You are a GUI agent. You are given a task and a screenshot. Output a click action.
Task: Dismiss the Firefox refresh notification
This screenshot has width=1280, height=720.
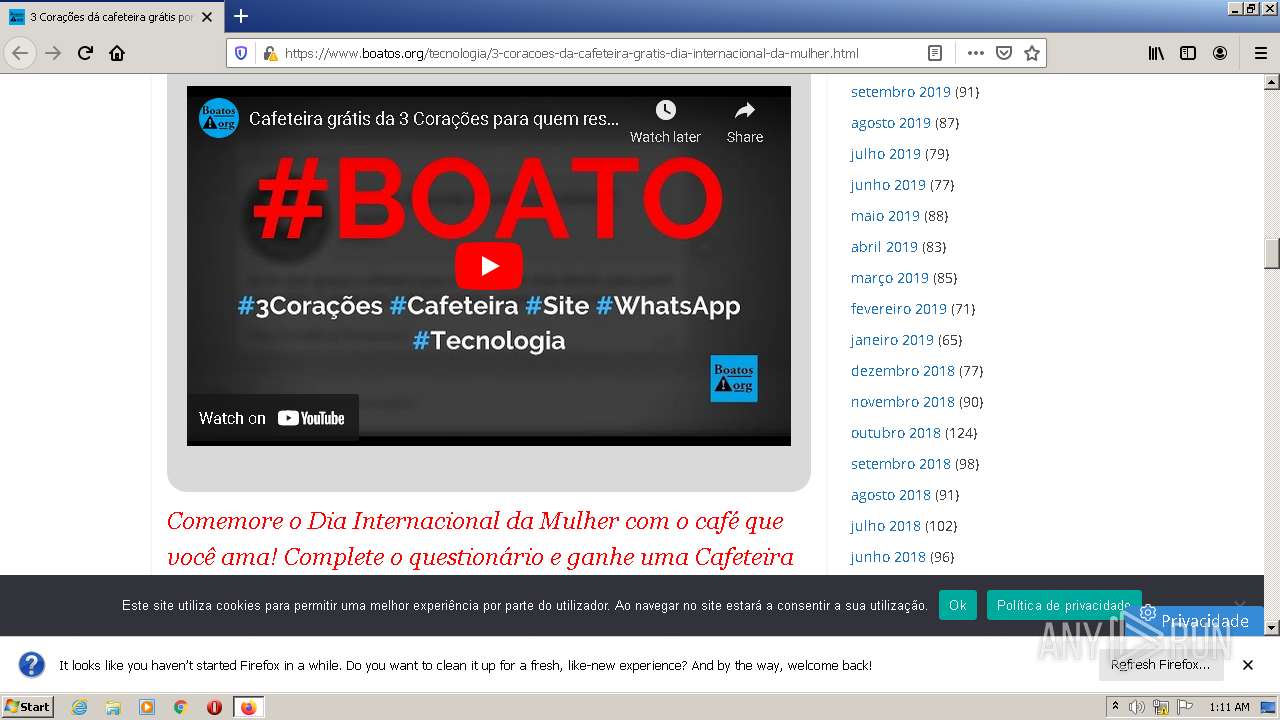point(1248,665)
